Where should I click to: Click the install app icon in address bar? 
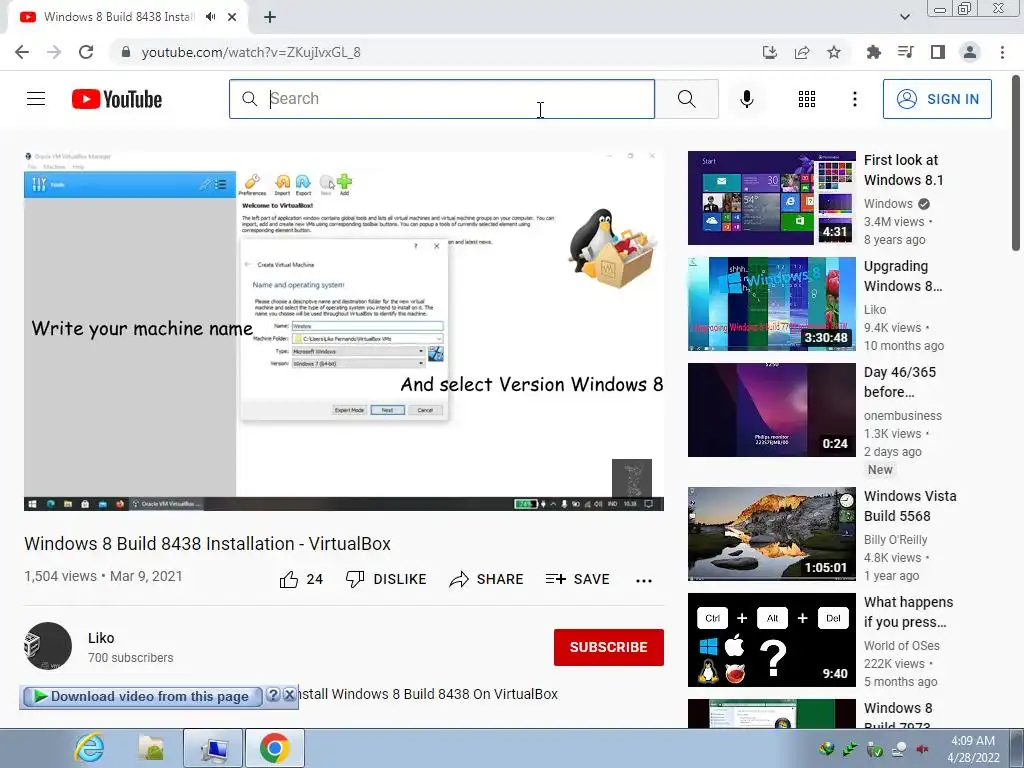[770, 52]
